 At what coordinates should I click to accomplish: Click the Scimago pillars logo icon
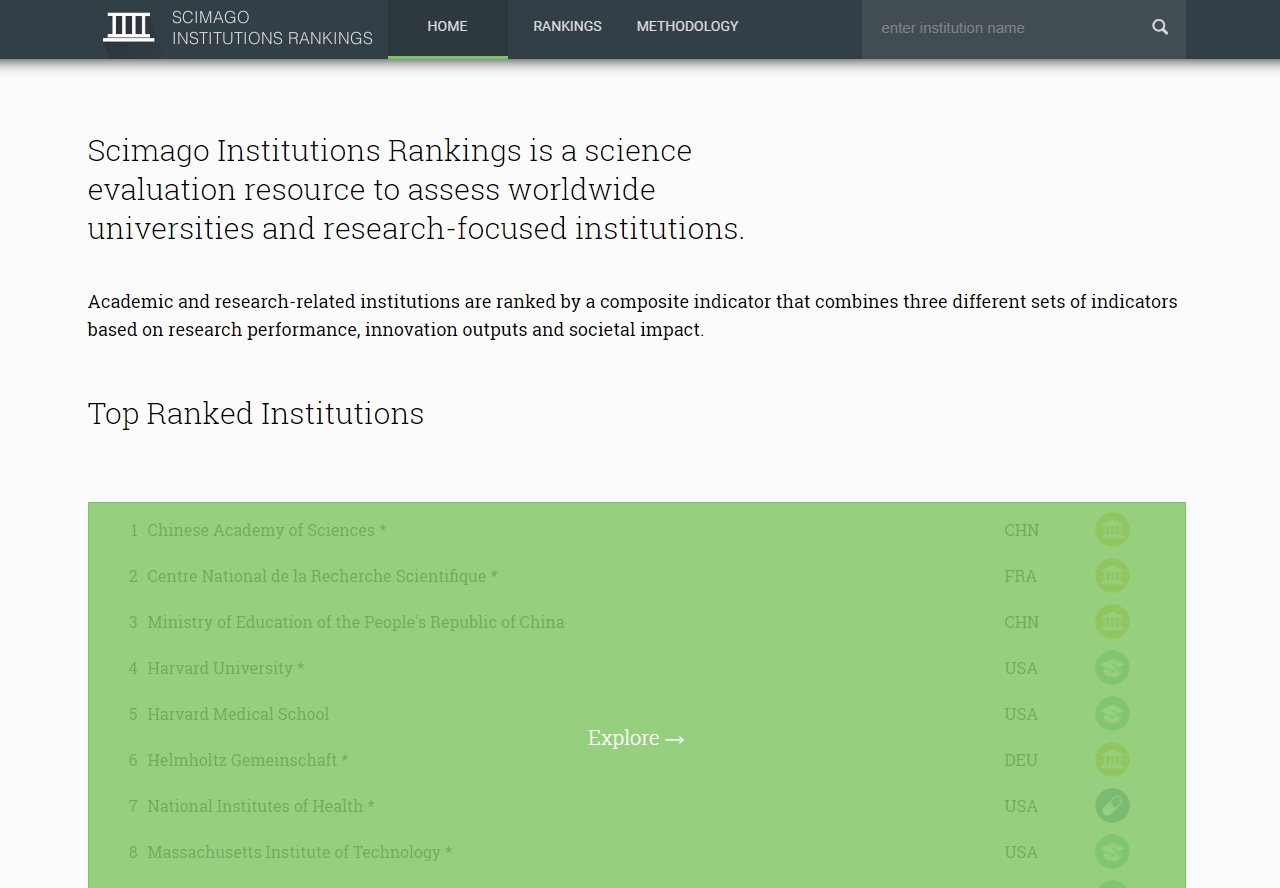(x=129, y=27)
